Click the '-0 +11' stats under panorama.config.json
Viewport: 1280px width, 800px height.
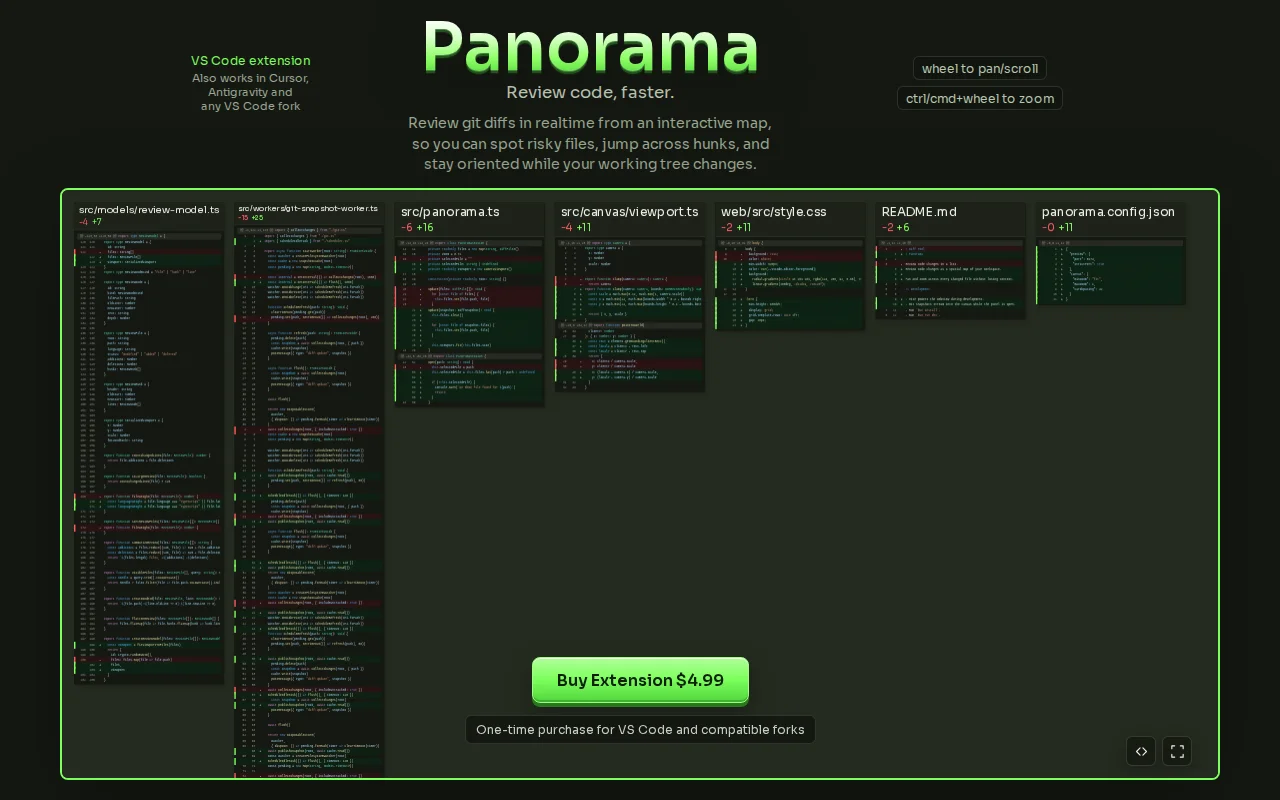pos(1057,228)
